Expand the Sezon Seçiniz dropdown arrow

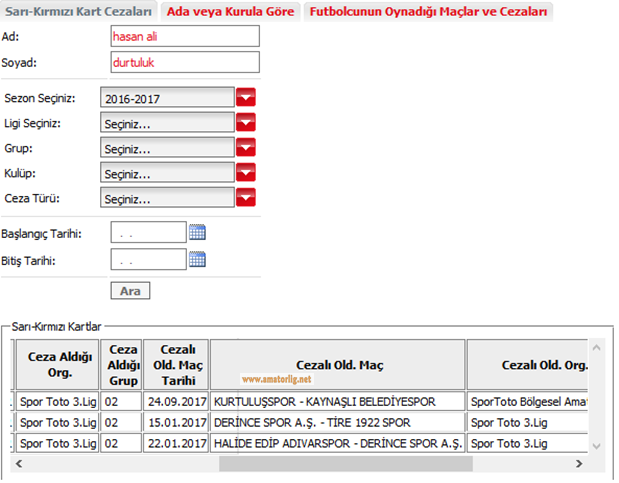(246, 98)
